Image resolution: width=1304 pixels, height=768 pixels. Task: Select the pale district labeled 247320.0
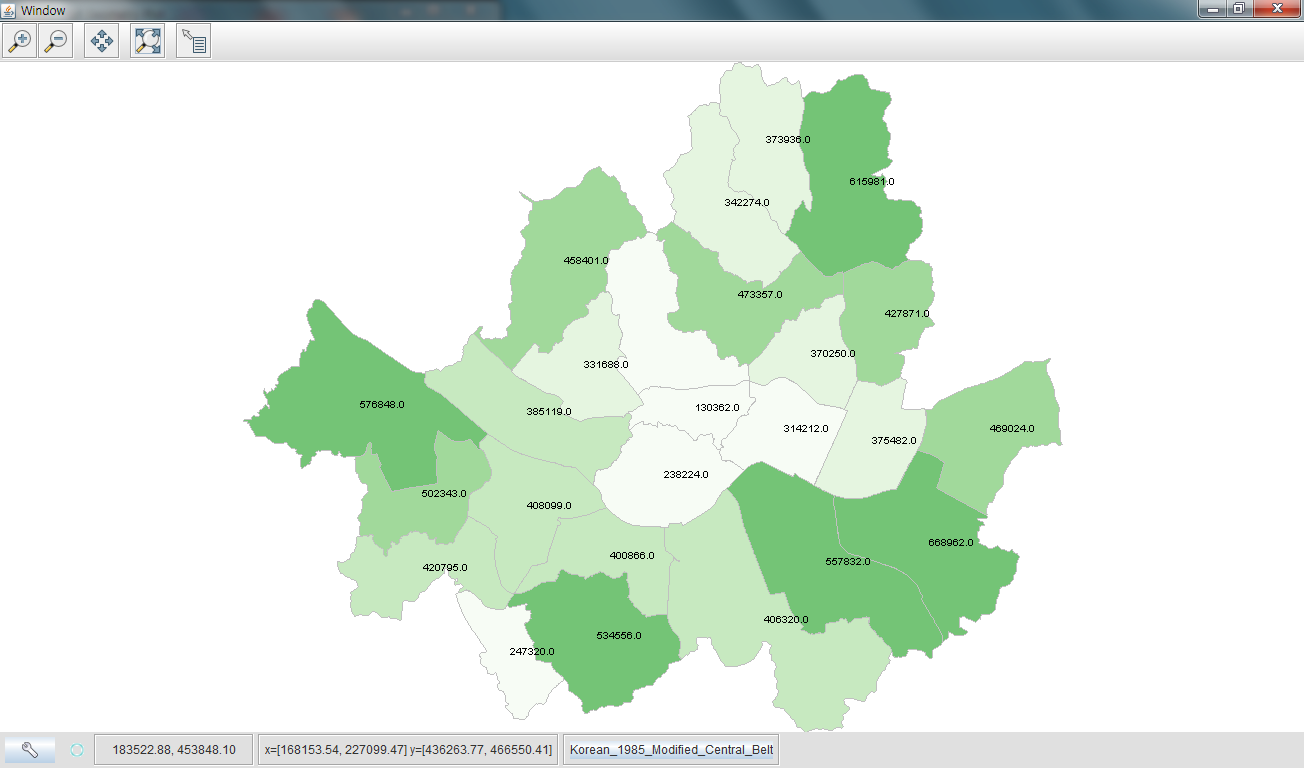pos(528,651)
